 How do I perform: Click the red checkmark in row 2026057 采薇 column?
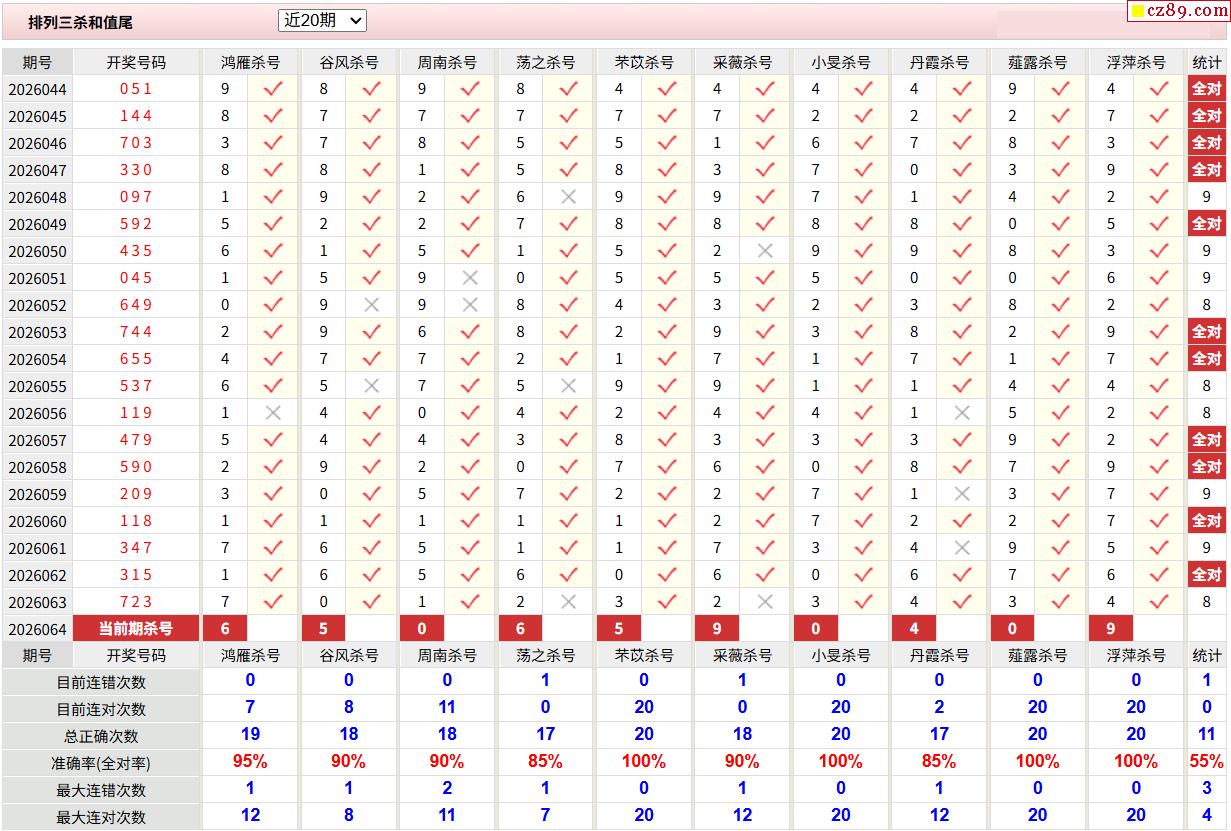(766, 440)
